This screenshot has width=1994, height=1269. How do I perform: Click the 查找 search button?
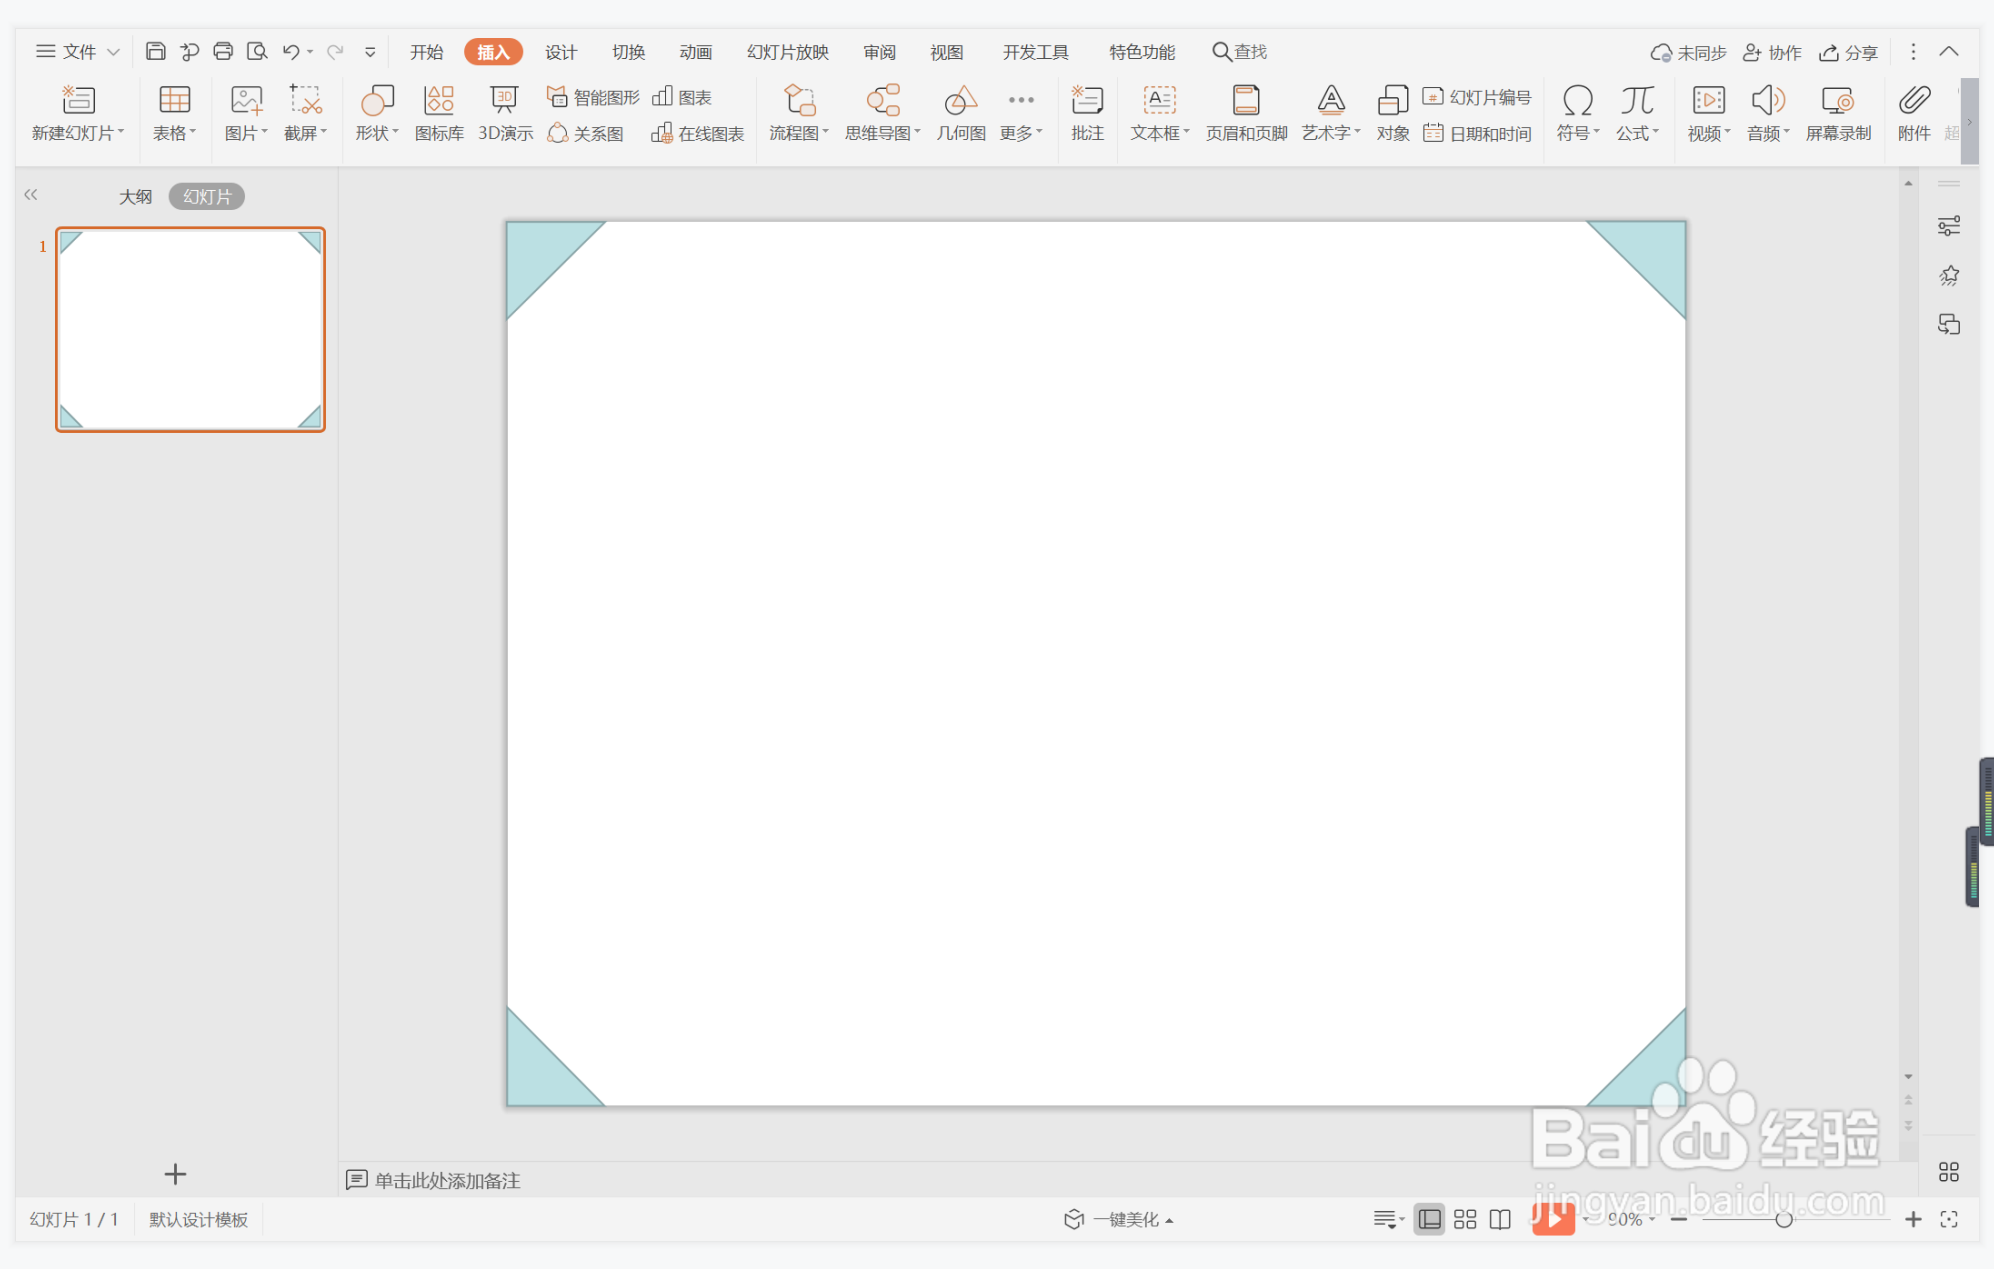[1239, 51]
